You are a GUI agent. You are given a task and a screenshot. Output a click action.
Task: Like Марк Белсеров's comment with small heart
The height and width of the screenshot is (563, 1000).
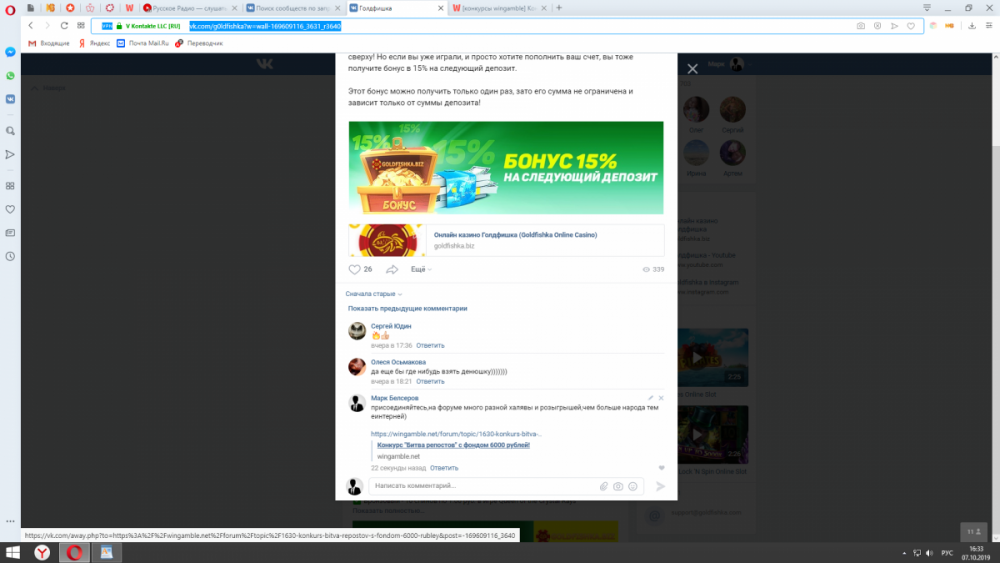click(661, 468)
